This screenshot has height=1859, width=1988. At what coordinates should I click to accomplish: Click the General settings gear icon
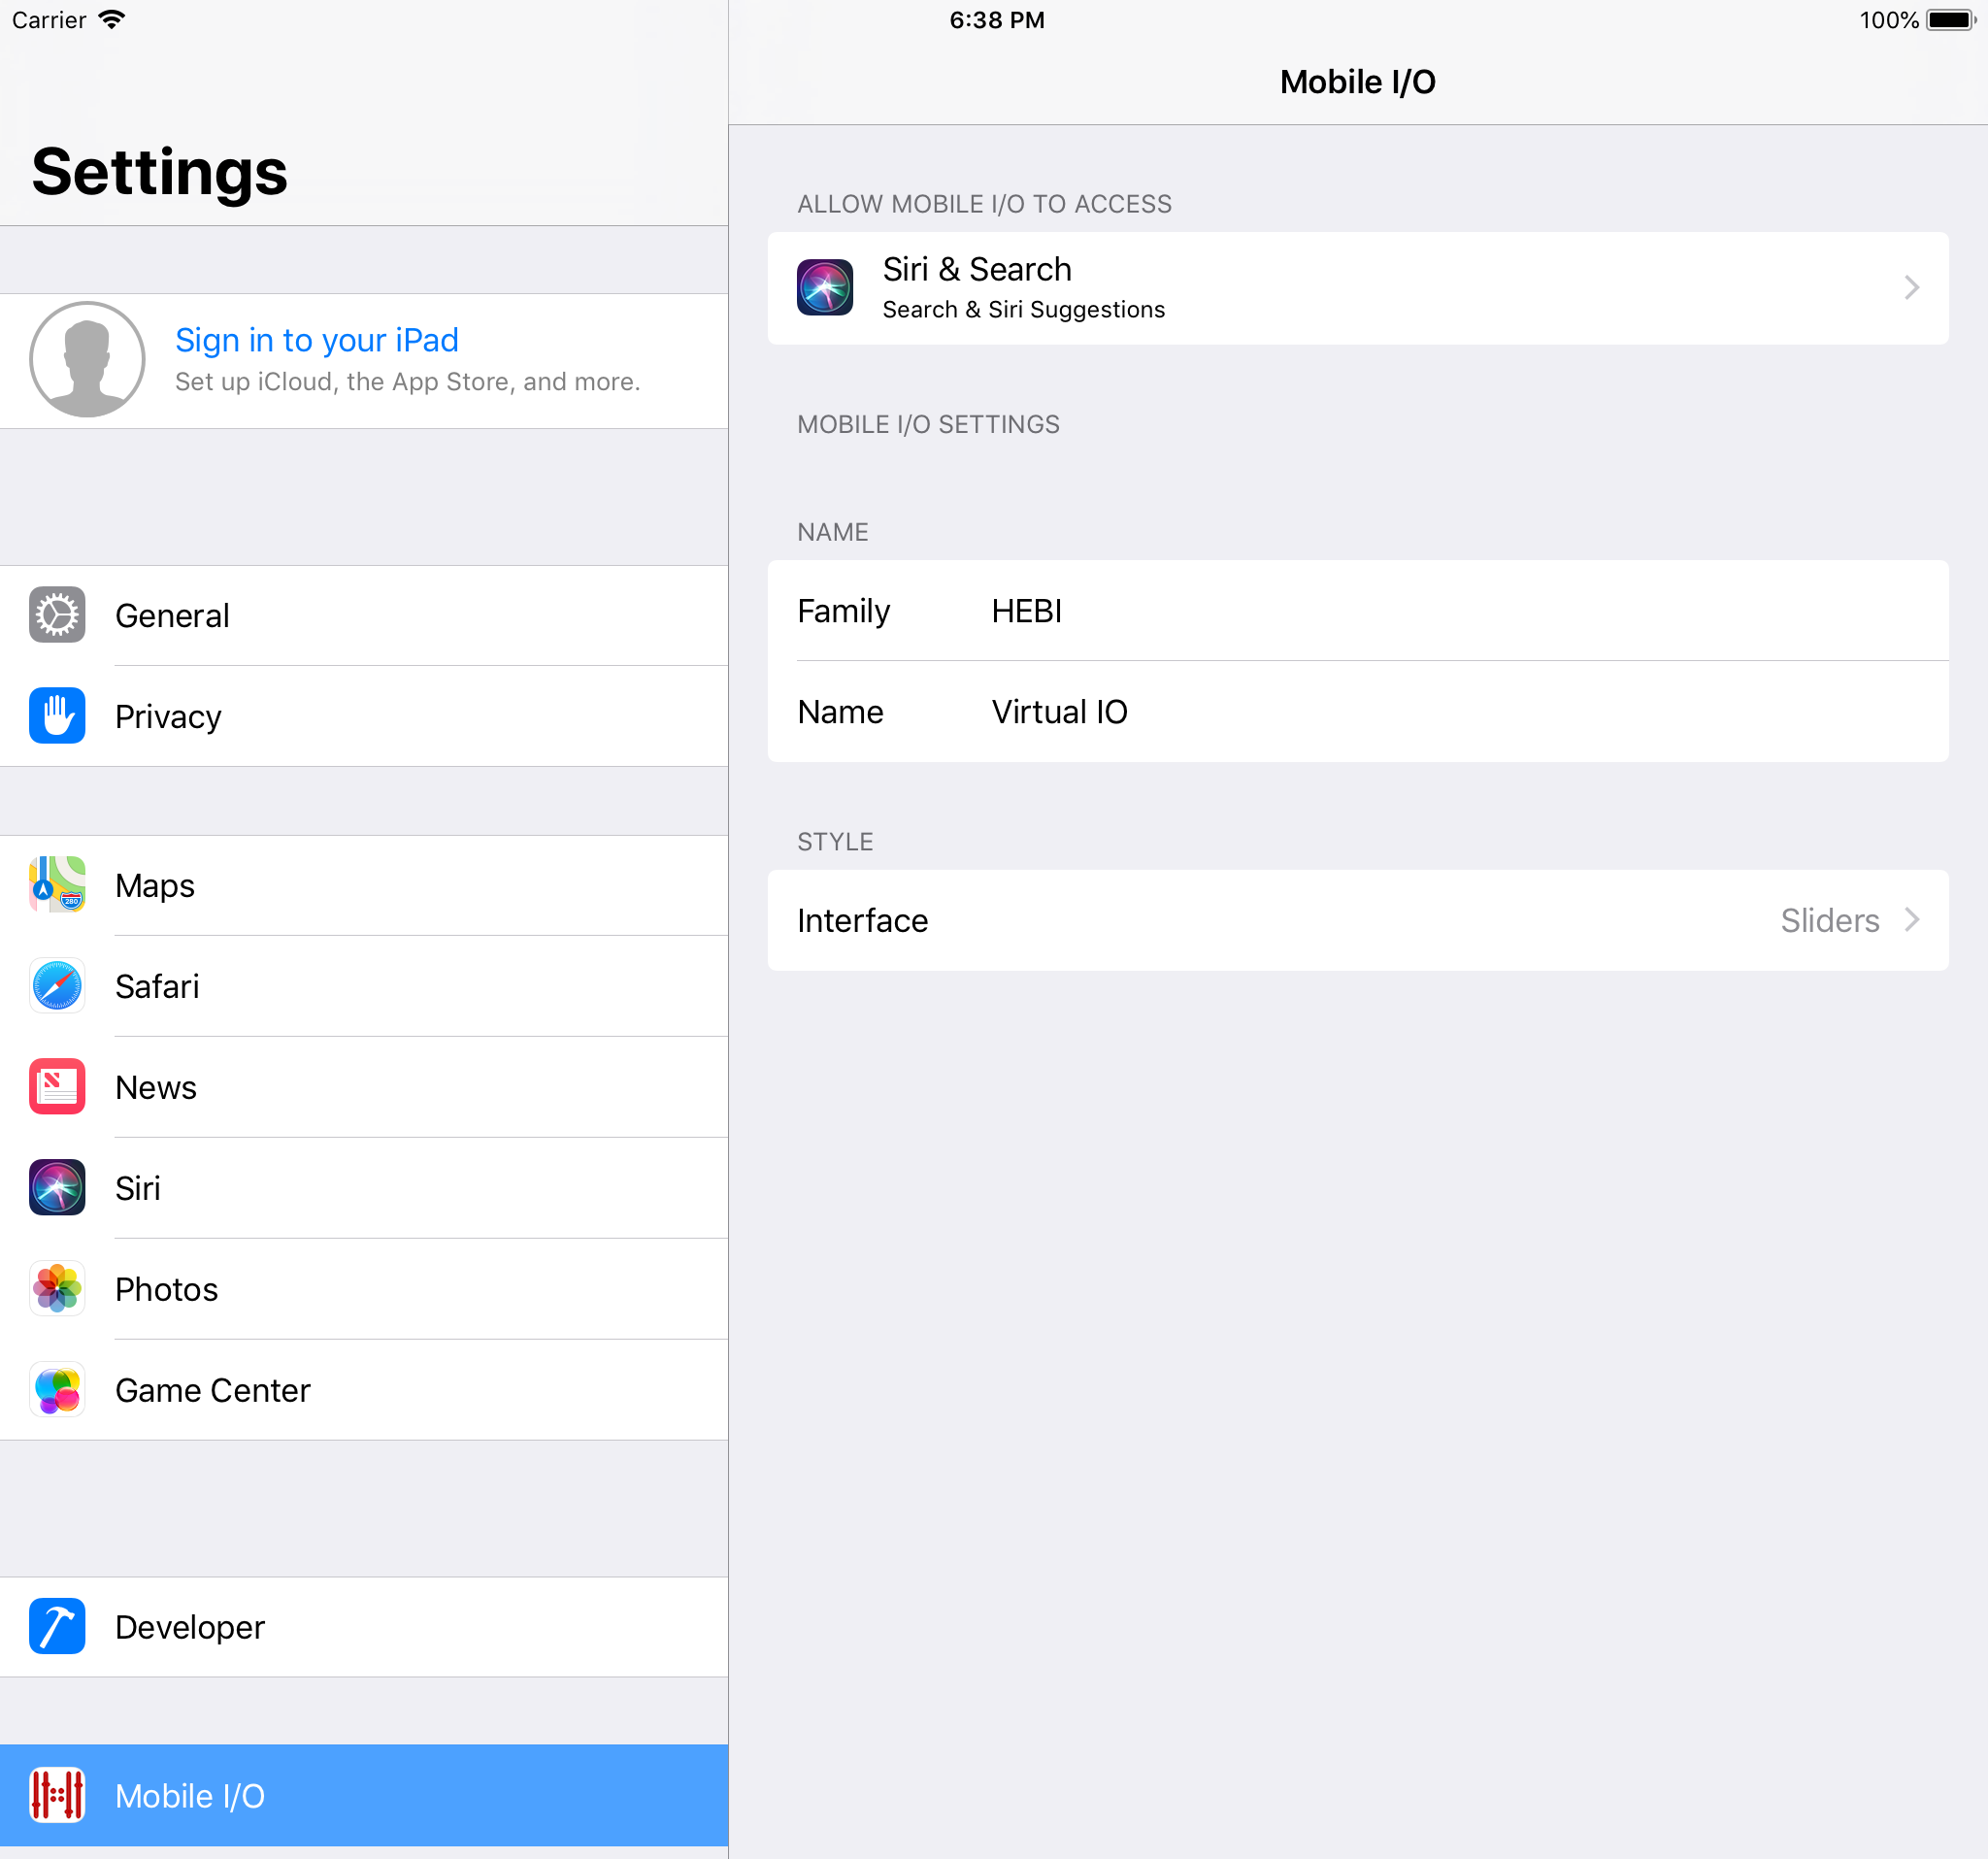tap(57, 615)
